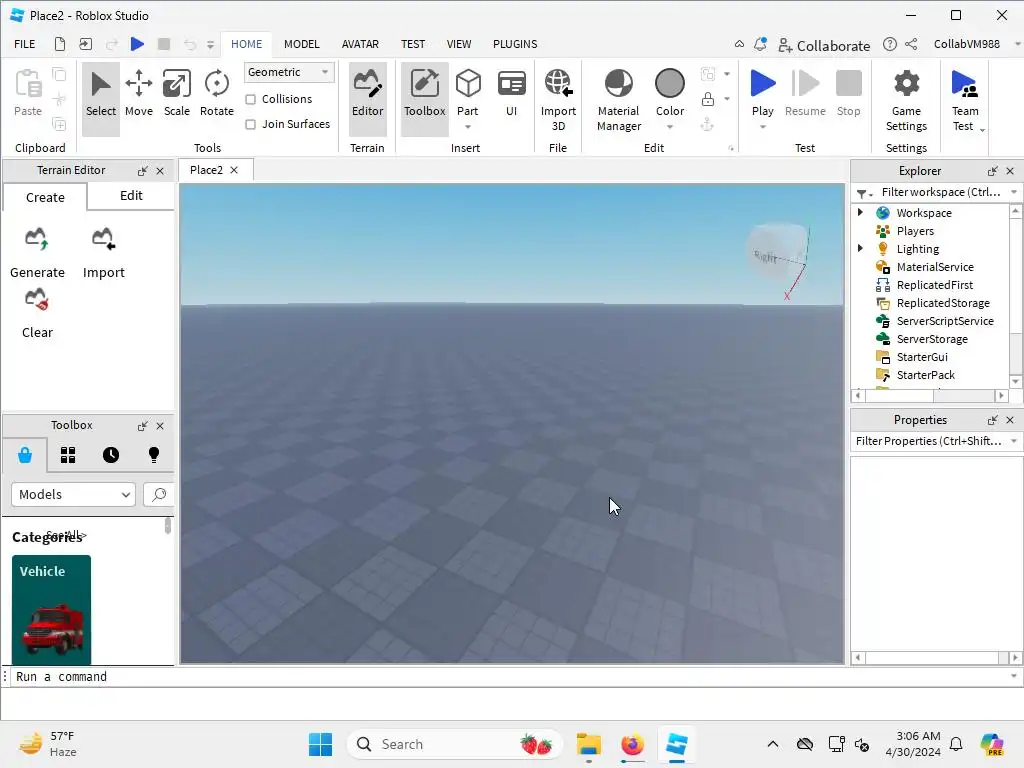Open the help question icon
The width and height of the screenshot is (1024, 768).
[x=889, y=44]
